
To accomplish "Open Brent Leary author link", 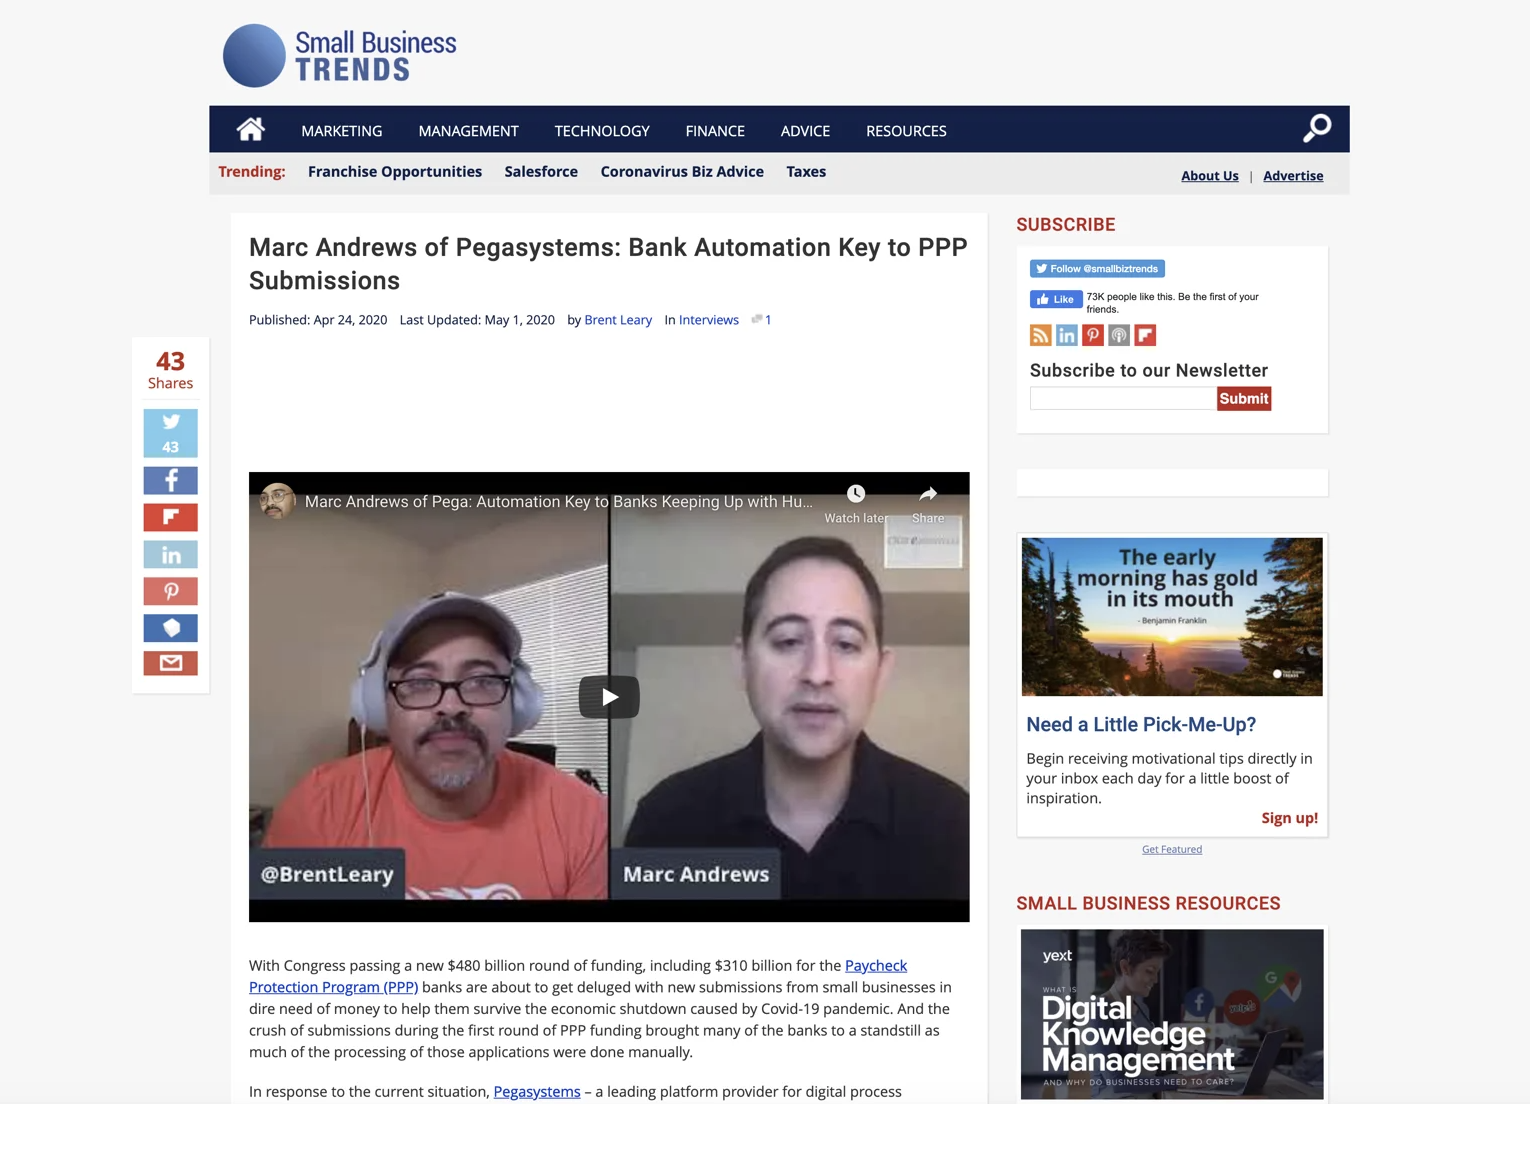I will coord(617,320).
